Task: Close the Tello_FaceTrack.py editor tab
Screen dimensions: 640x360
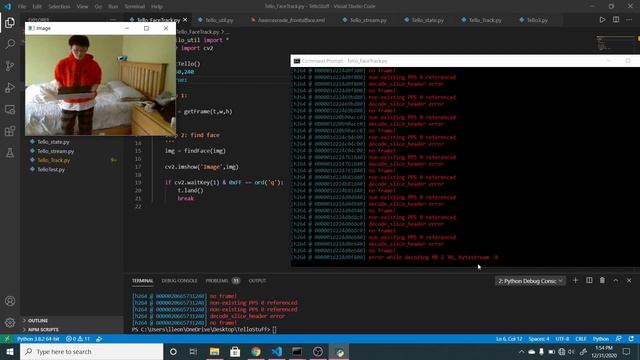Action: [185, 20]
